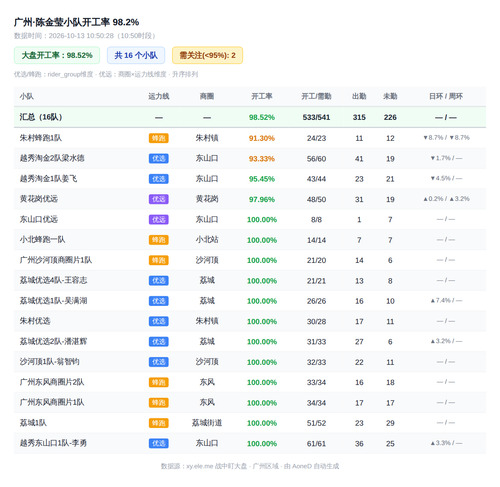Click the 61/61 cell

tap(316, 444)
